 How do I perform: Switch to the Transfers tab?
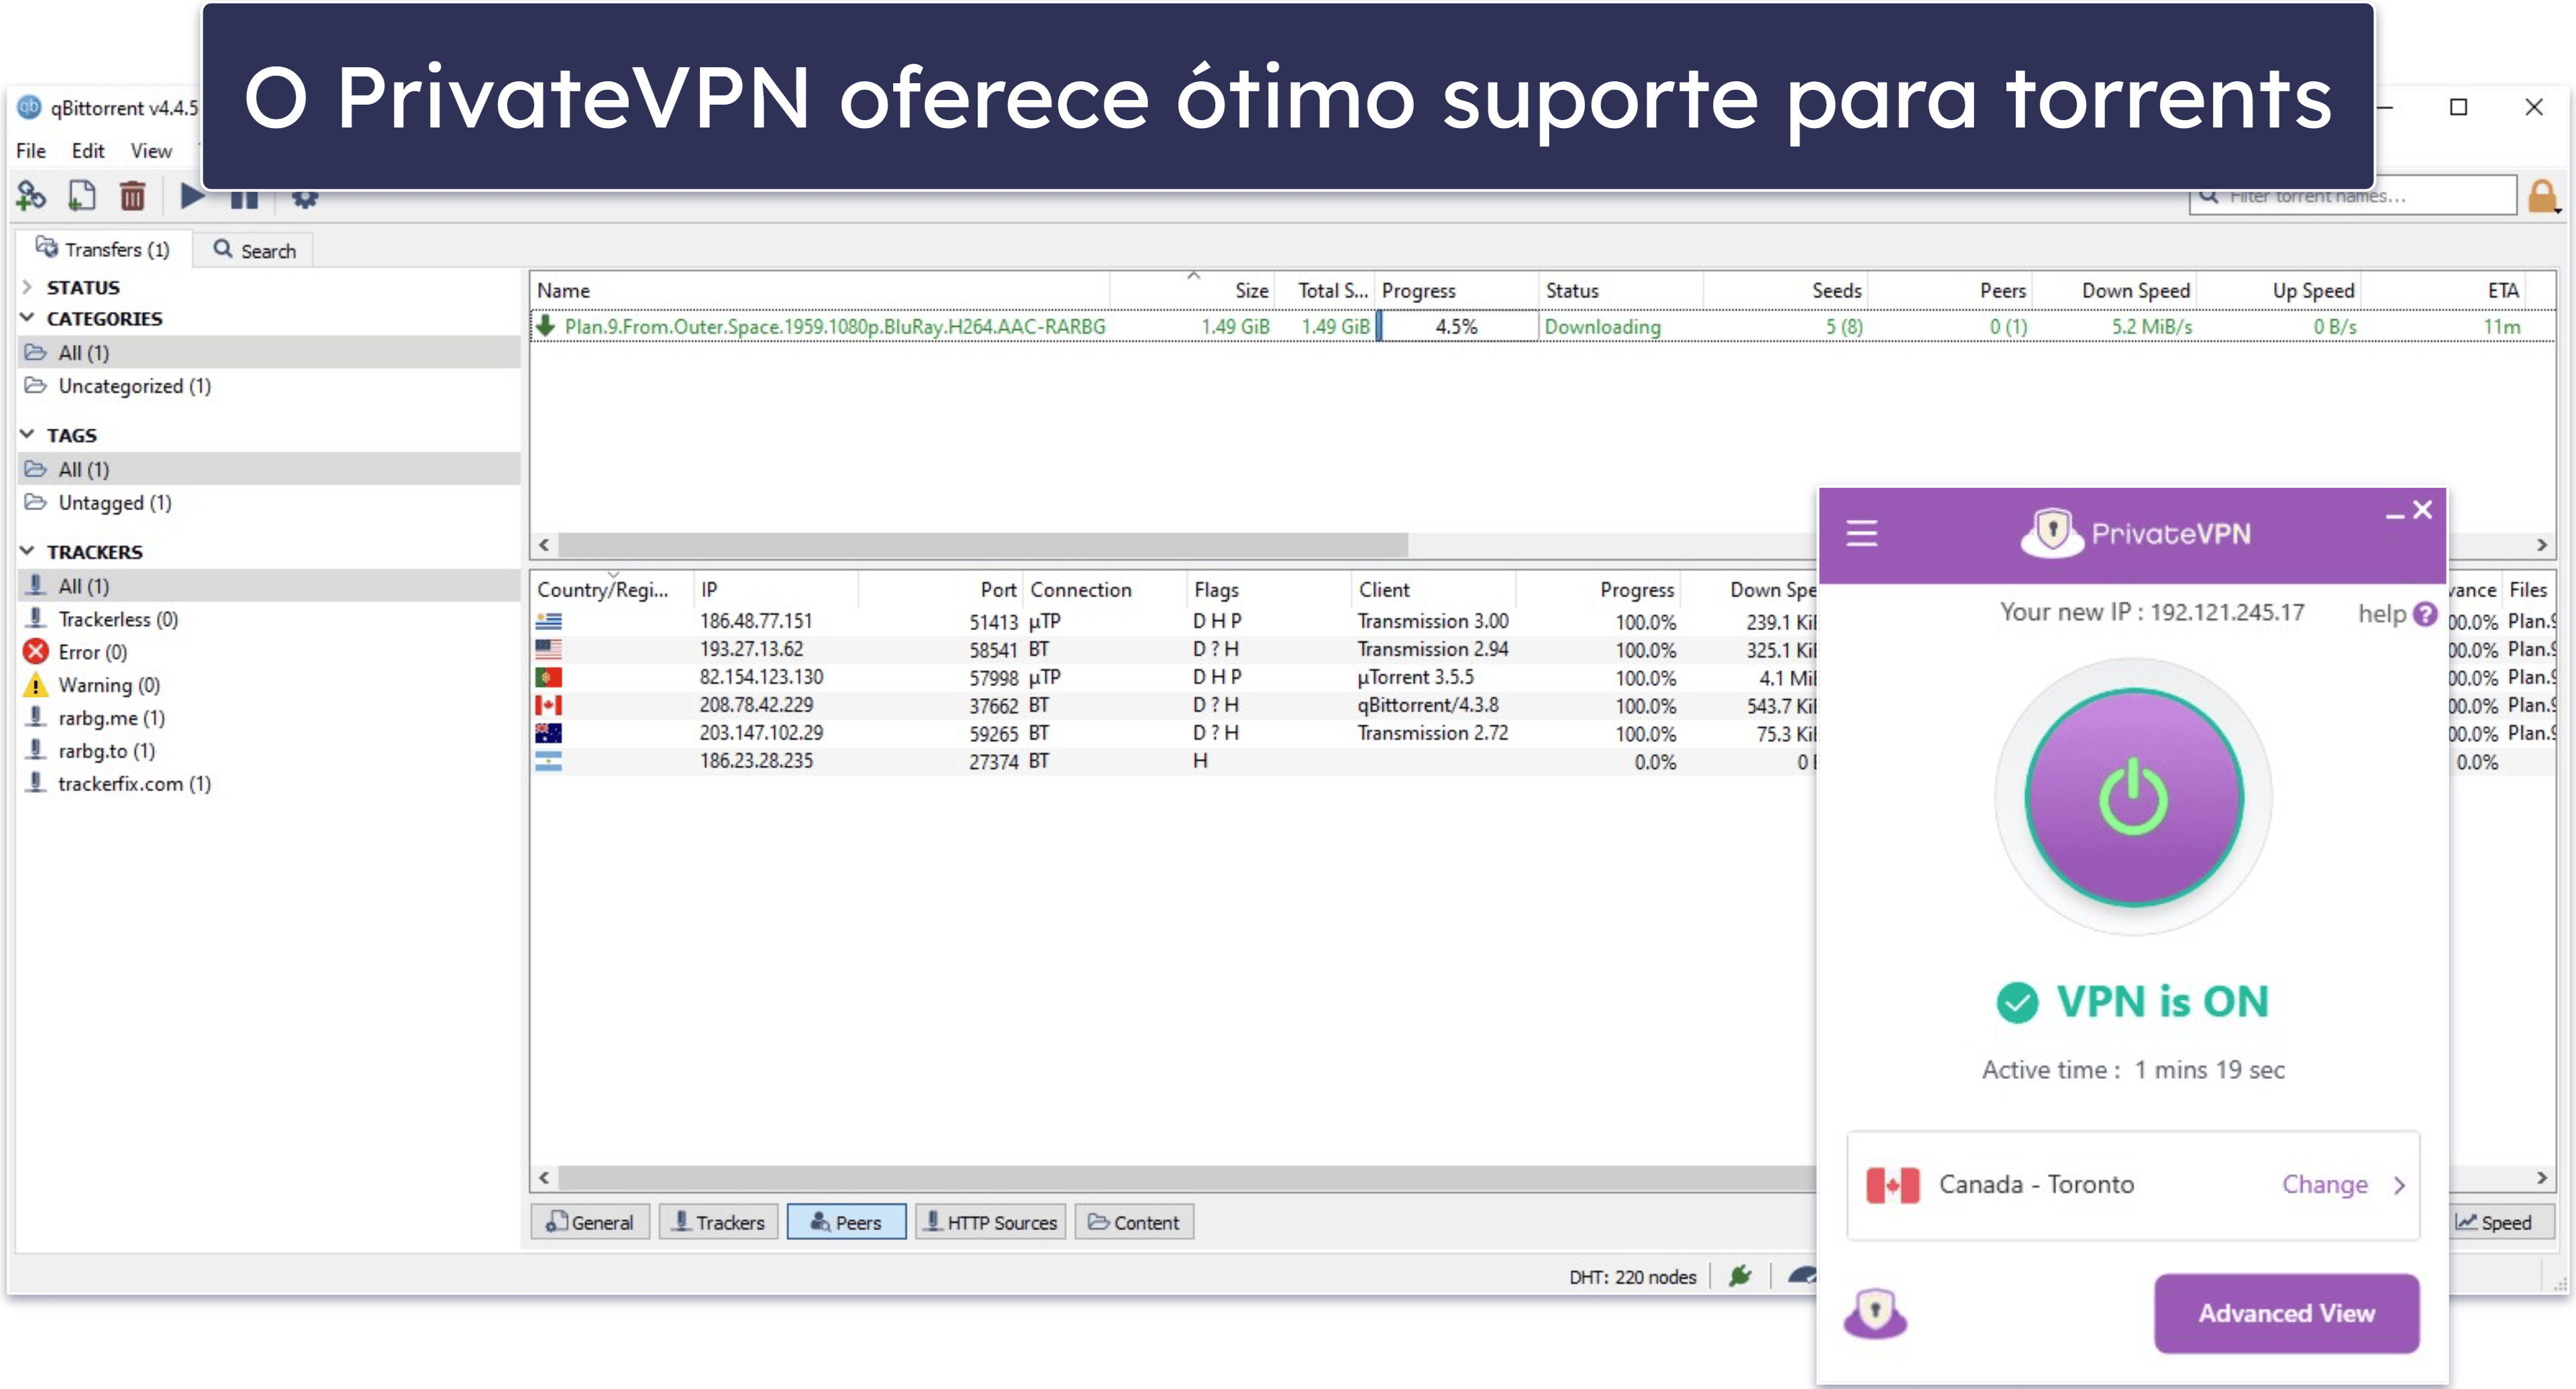(103, 249)
